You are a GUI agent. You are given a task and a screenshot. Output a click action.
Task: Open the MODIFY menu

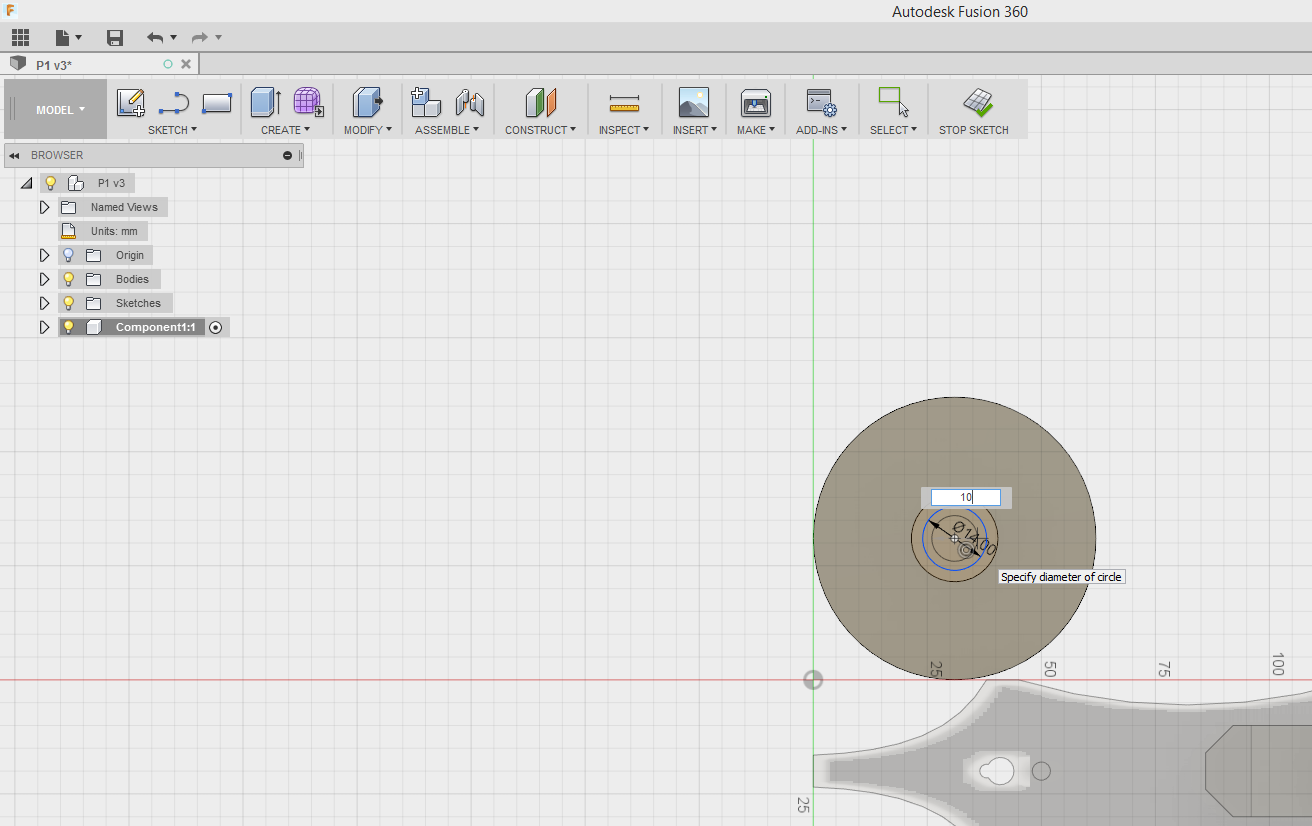(x=367, y=130)
